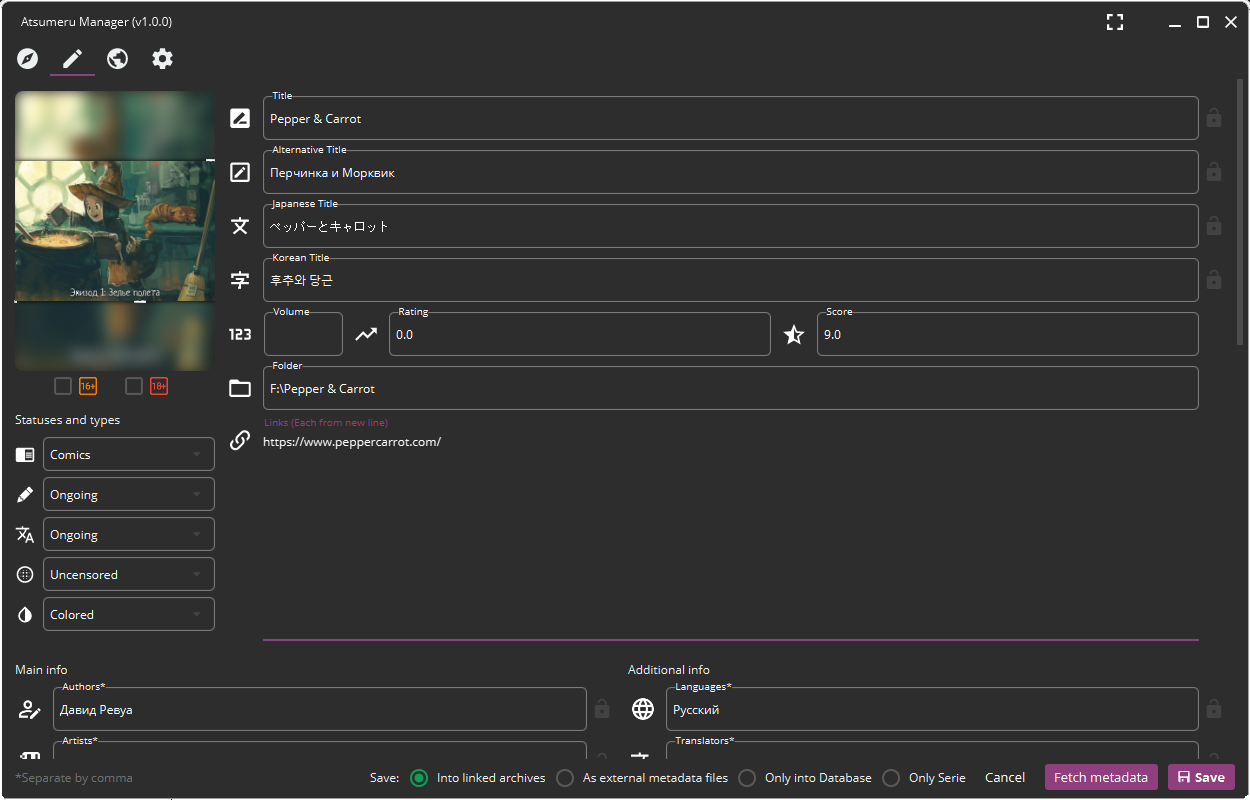Select 'As external metadata files' save option
Image resolution: width=1250 pixels, height=800 pixels.
tap(565, 777)
